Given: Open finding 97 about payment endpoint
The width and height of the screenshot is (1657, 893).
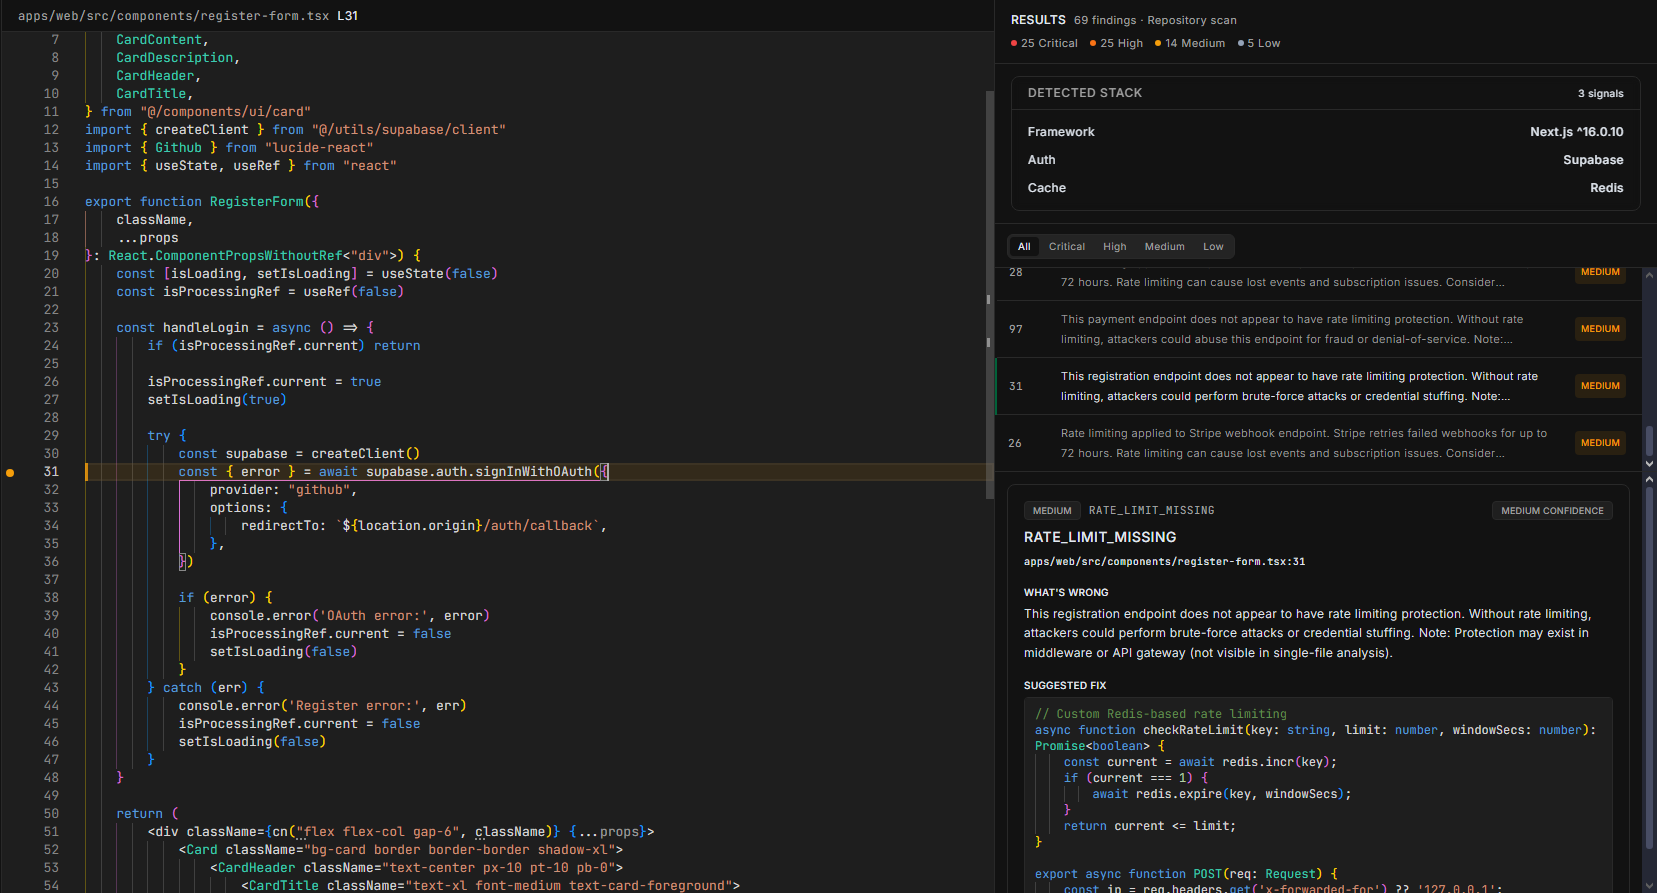Looking at the screenshot, I should point(1290,329).
